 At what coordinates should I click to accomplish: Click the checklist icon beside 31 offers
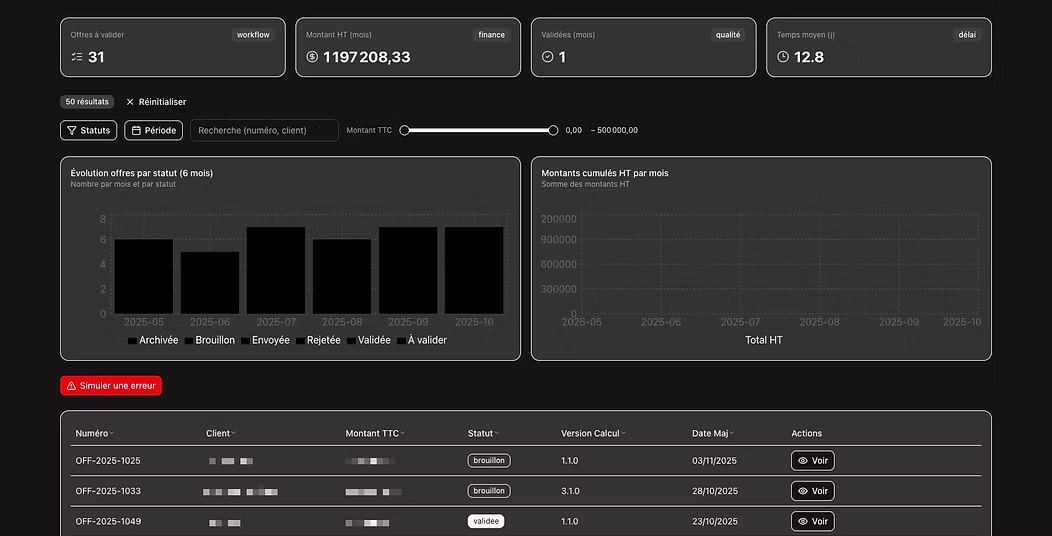click(x=77, y=57)
